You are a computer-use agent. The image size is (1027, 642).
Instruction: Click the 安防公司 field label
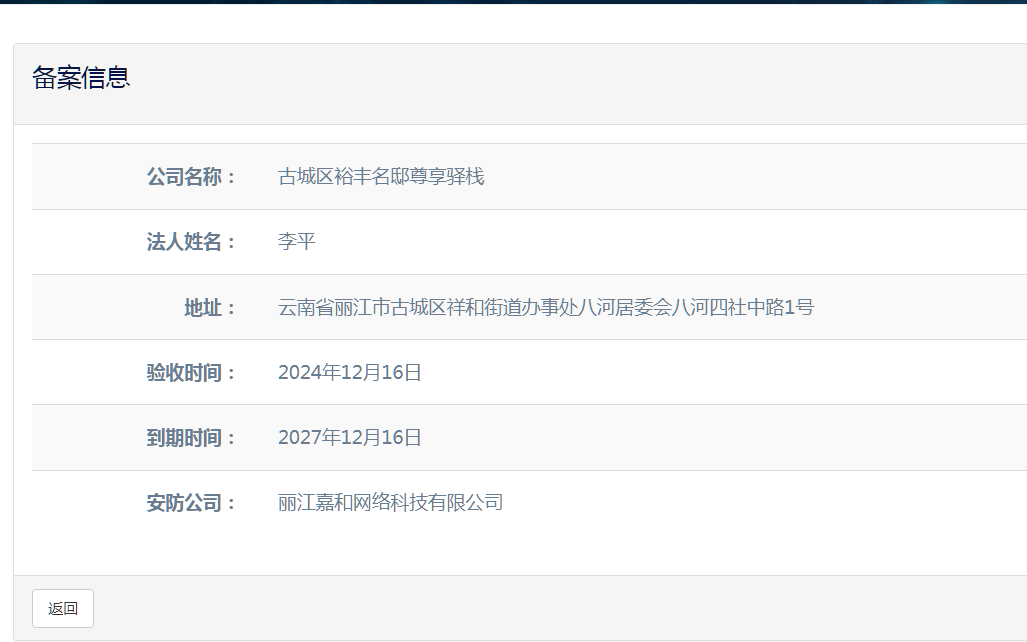[191, 503]
